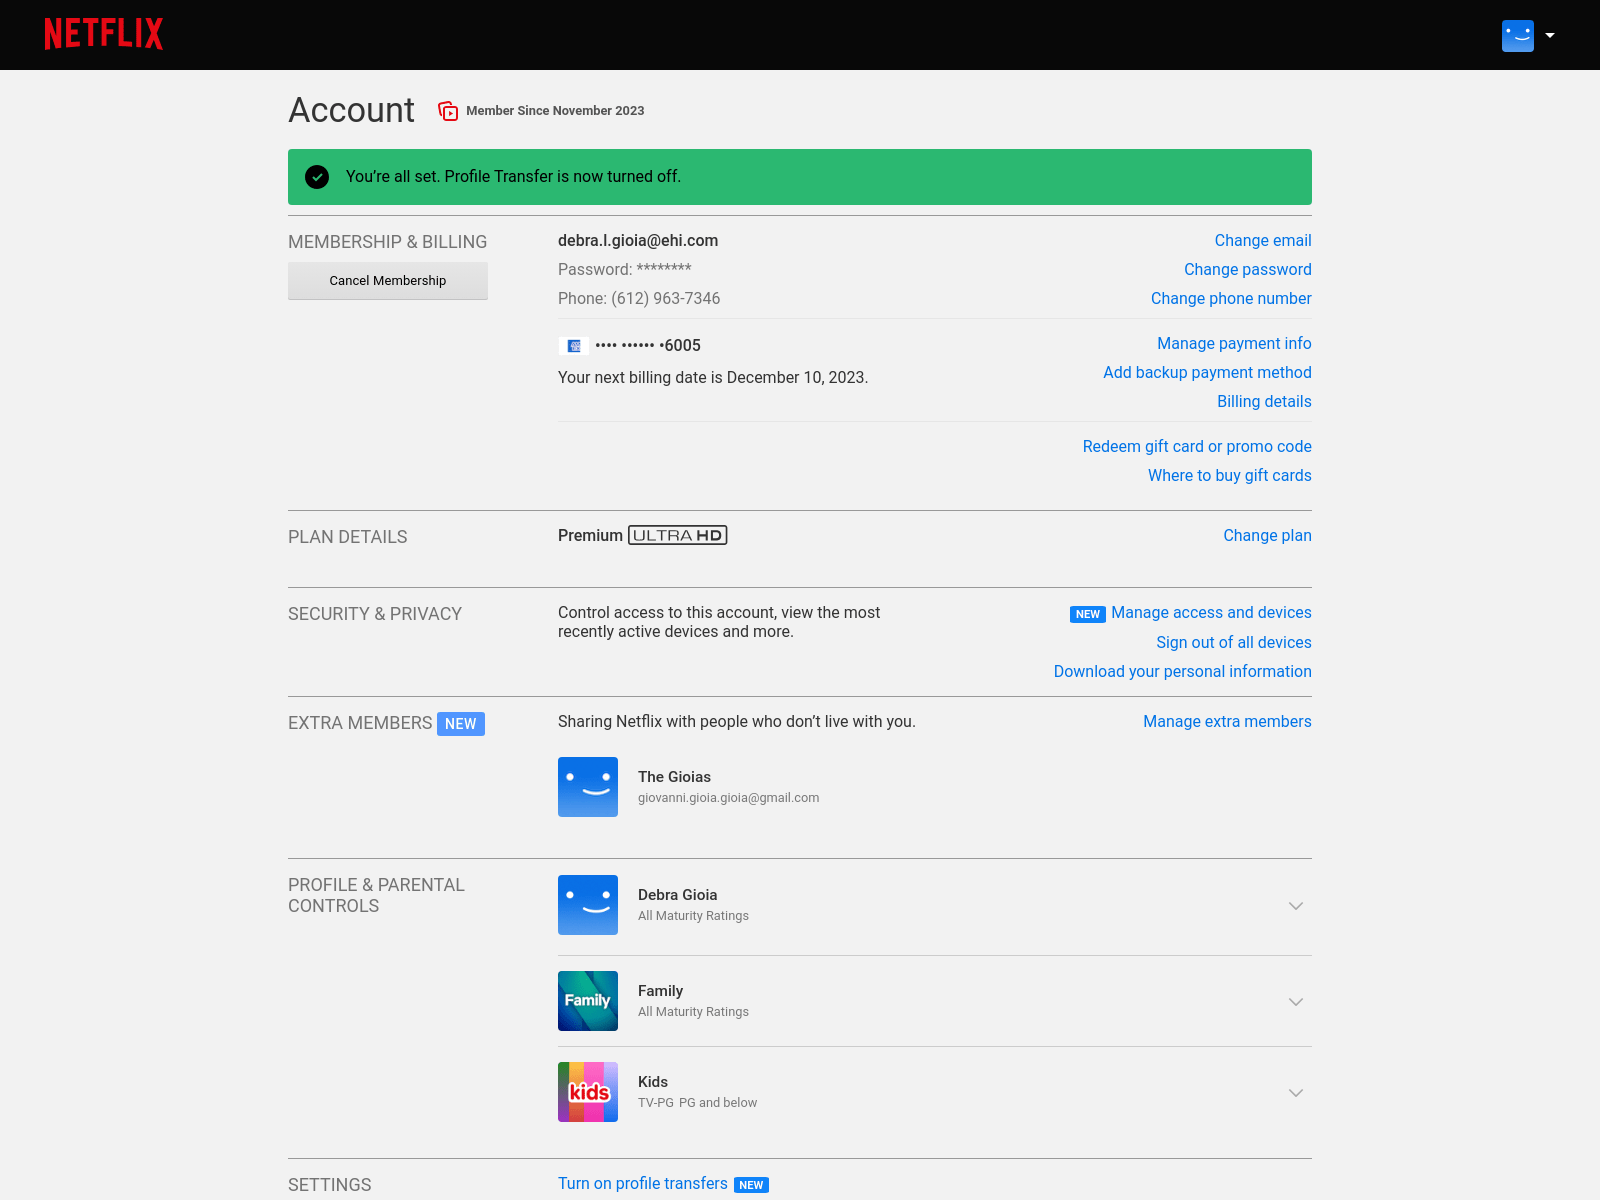Viewport: 1600px width, 1200px height.
Task: Click The Gioias member name
Action: tap(674, 777)
